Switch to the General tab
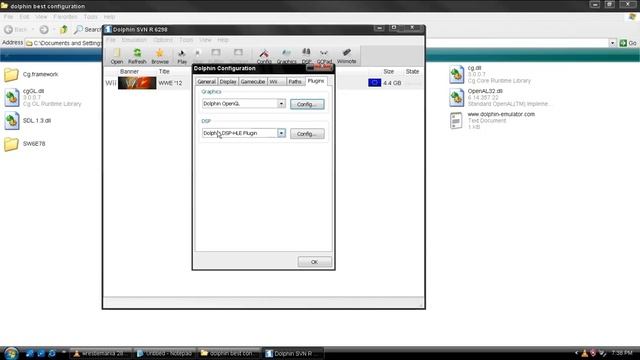 [206, 82]
